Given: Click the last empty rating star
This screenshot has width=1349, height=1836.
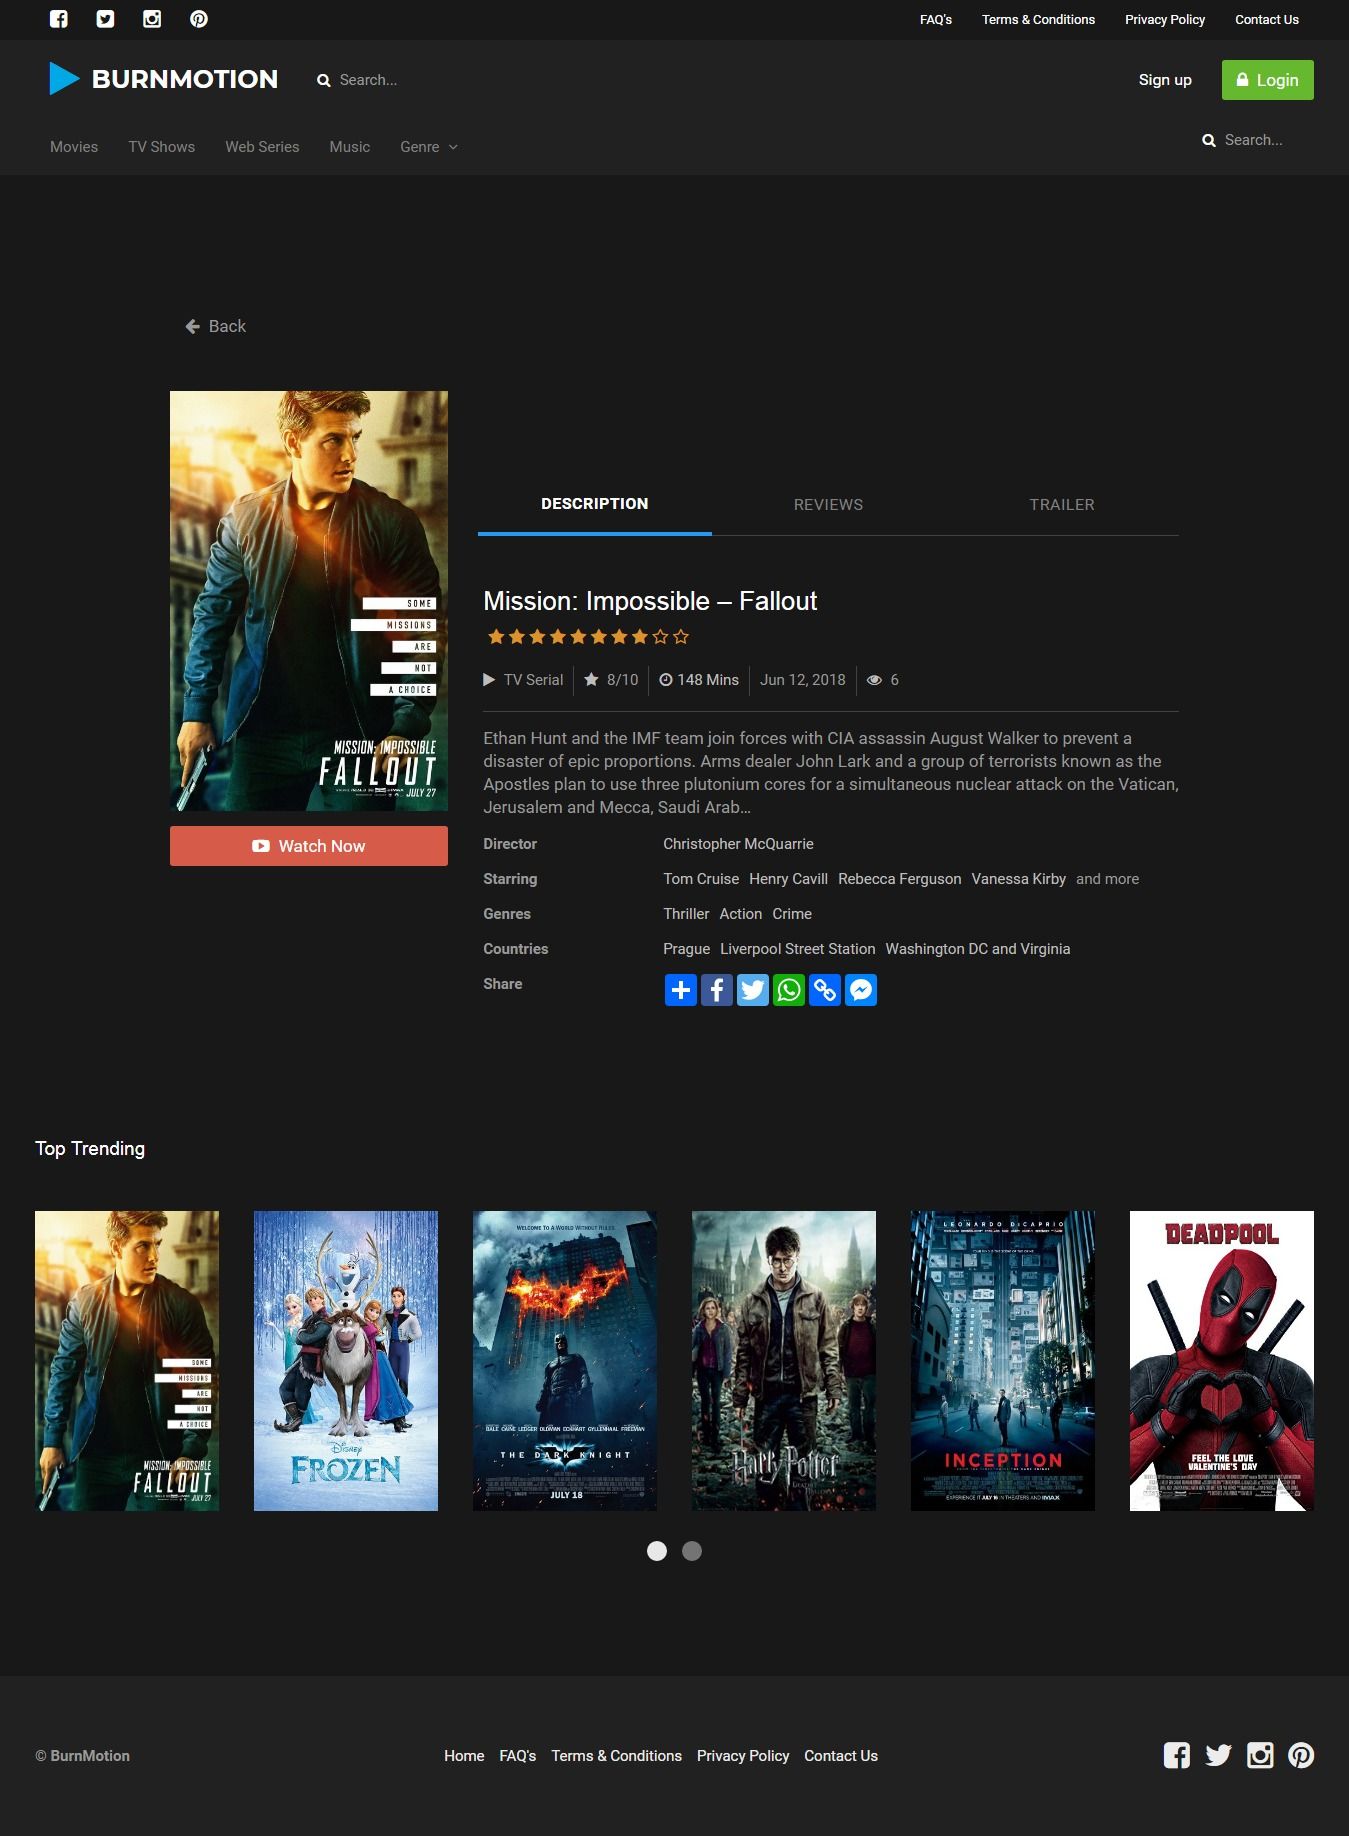Looking at the screenshot, I should click(x=681, y=637).
